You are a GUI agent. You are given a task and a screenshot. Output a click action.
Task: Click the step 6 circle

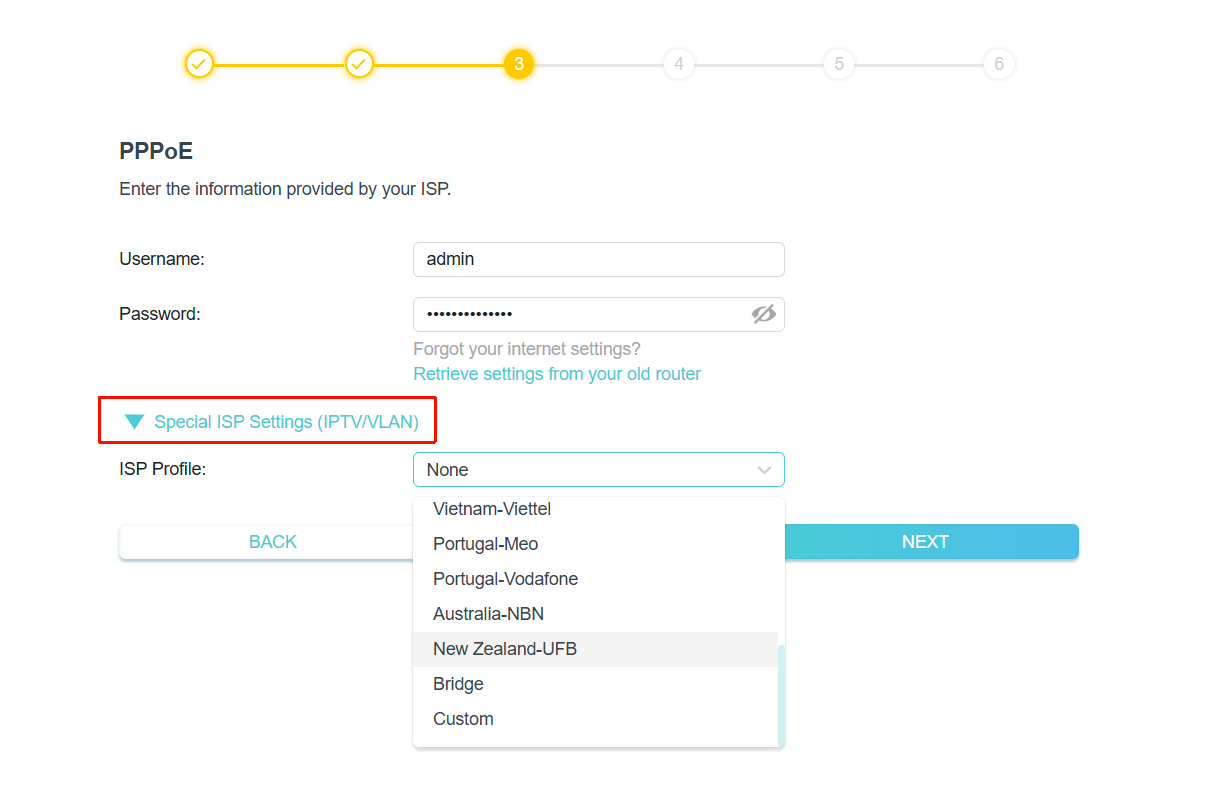[999, 63]
